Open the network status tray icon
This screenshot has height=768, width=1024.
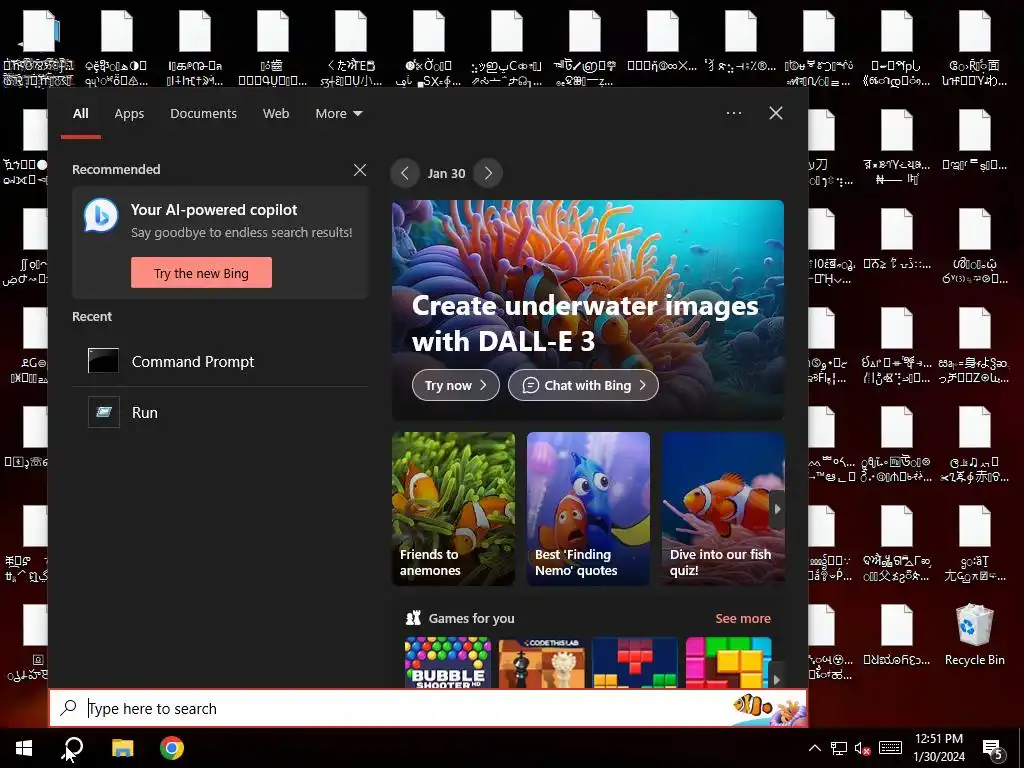coord(839,748)
